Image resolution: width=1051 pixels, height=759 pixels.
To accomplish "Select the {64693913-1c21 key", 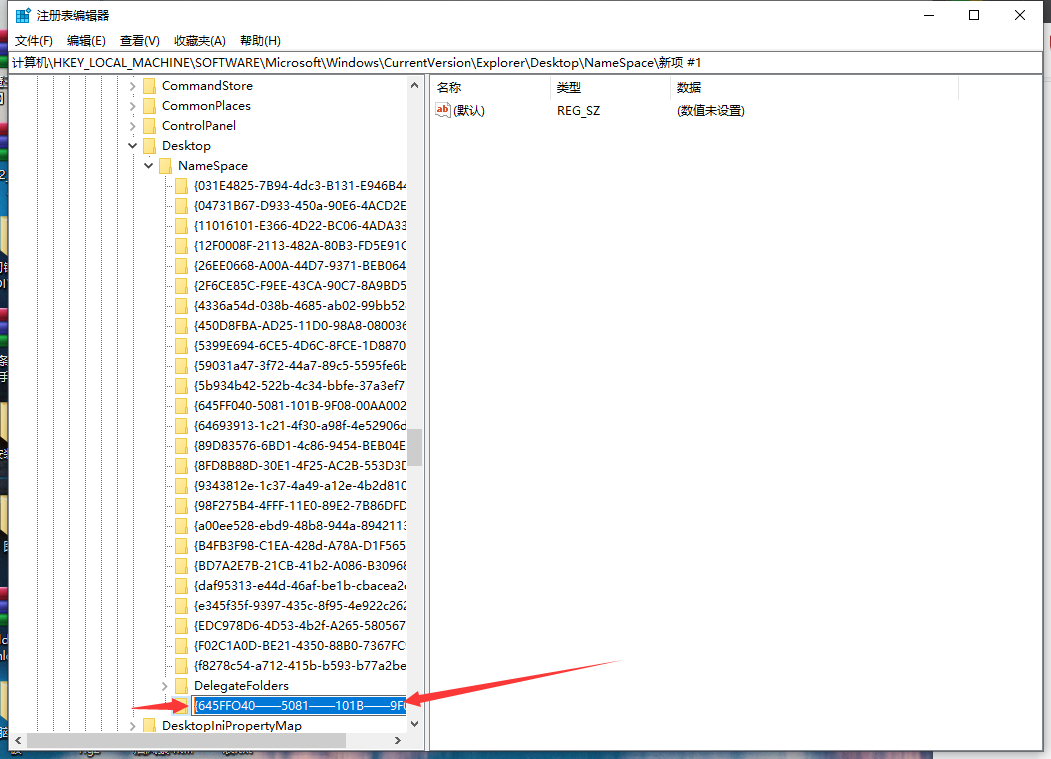I will 300,426.
